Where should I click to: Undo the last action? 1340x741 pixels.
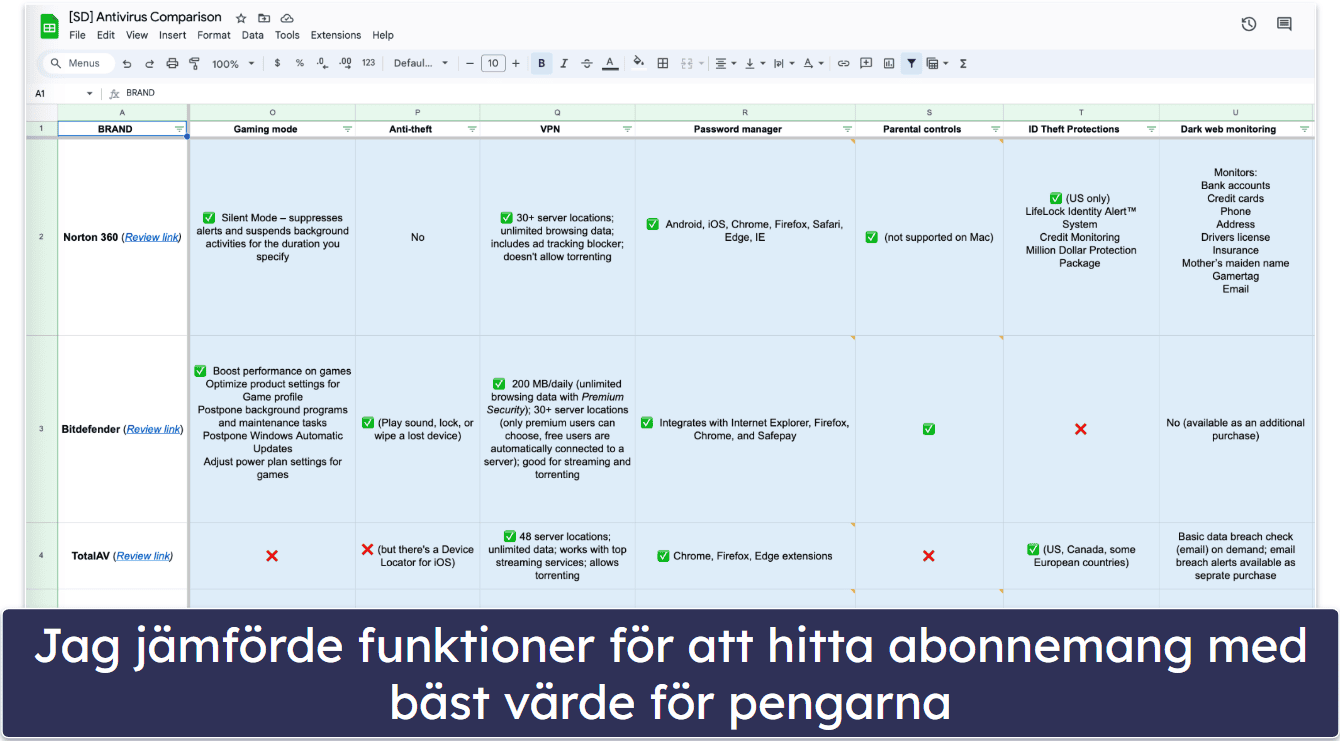[127, 63]
